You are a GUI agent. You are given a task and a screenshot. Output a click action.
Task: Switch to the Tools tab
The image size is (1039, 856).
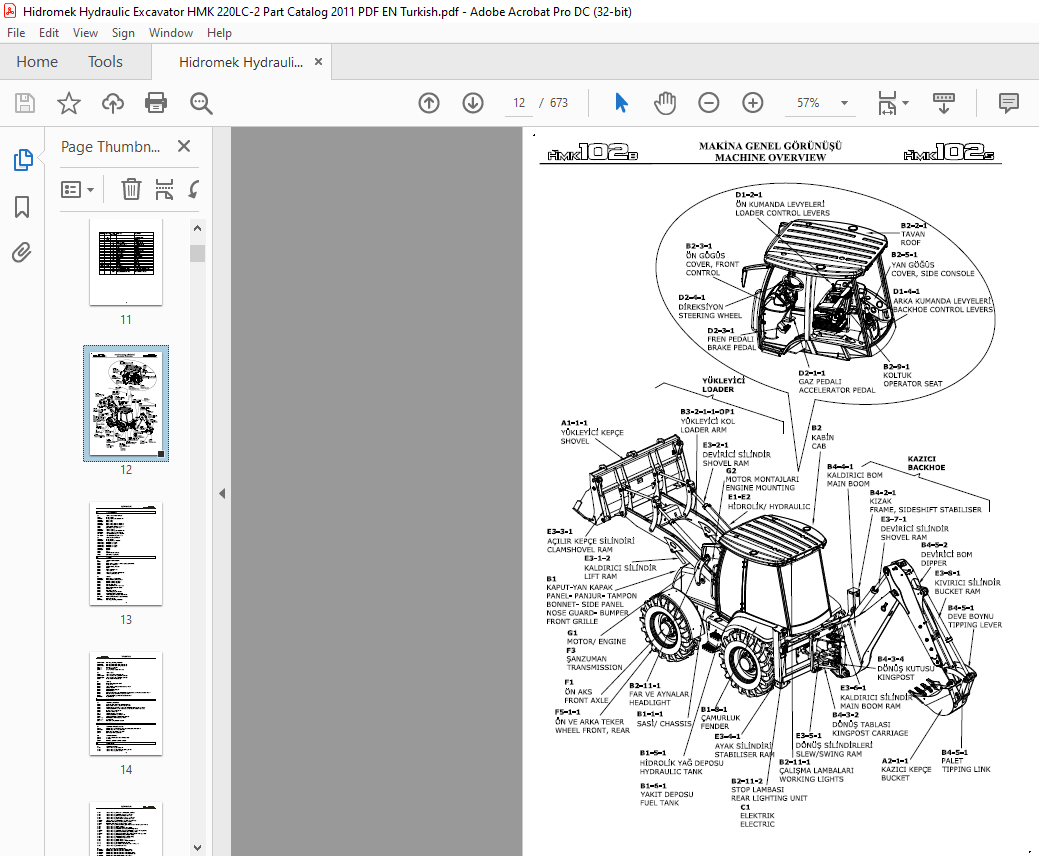coord(105,62)
